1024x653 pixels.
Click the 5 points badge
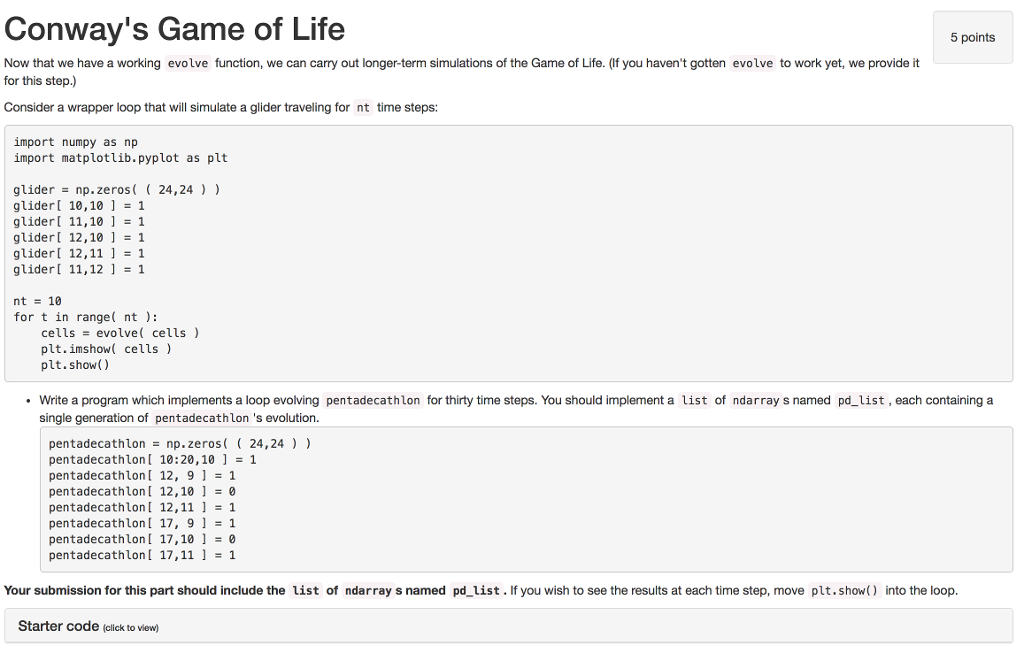[x=972, y=37]
